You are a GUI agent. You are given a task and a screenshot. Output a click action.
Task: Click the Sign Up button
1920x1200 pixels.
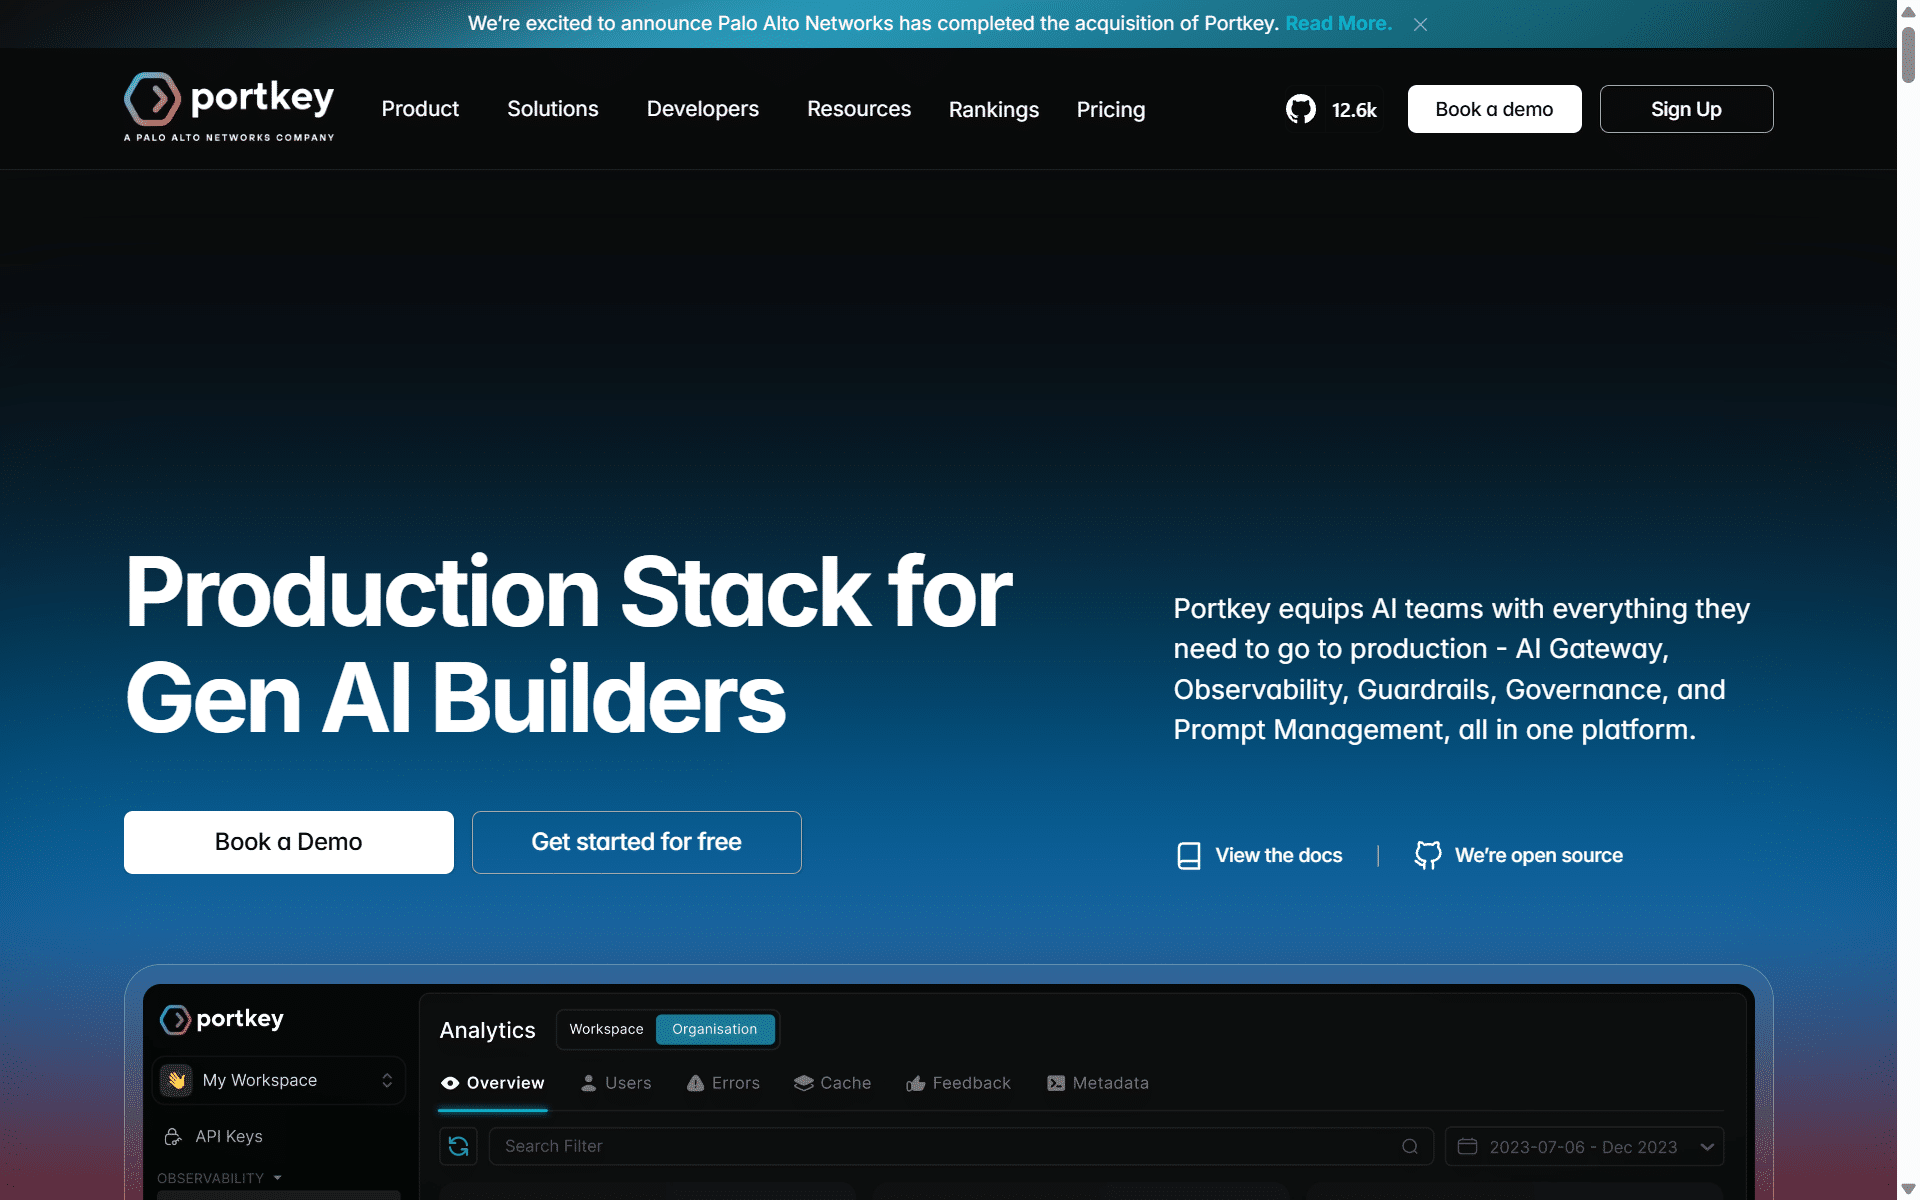tap(1686, 109)
